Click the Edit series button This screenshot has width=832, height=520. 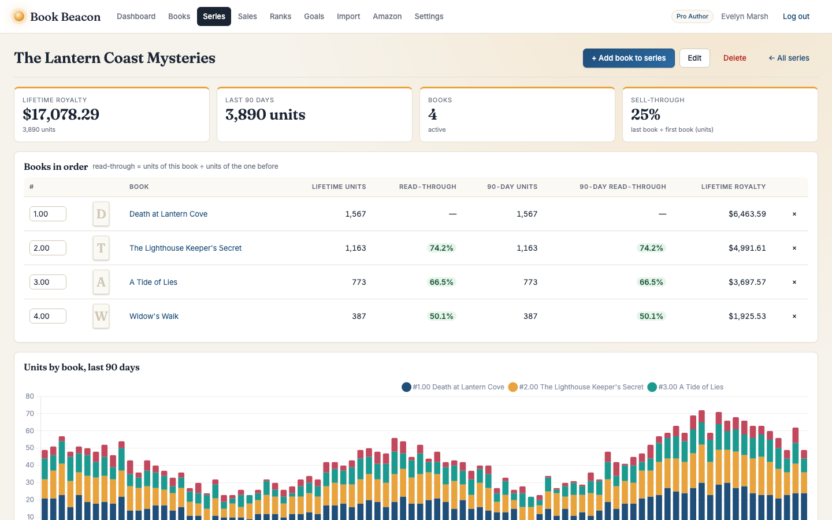coord(695,58)
